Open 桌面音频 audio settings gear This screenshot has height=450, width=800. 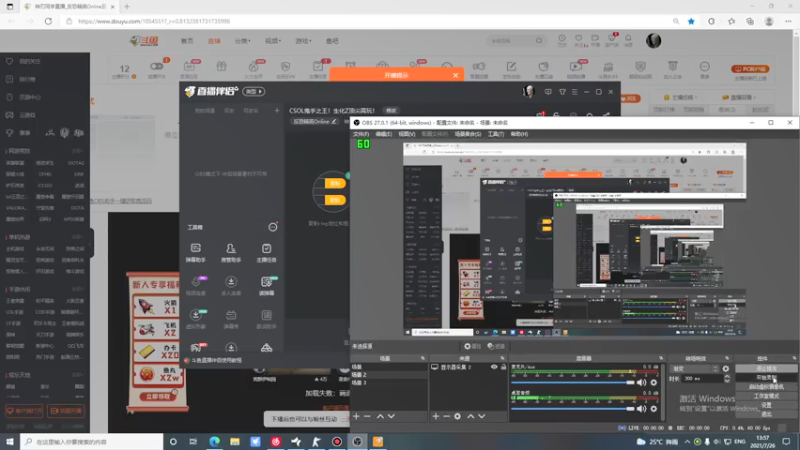click(654, 408)
